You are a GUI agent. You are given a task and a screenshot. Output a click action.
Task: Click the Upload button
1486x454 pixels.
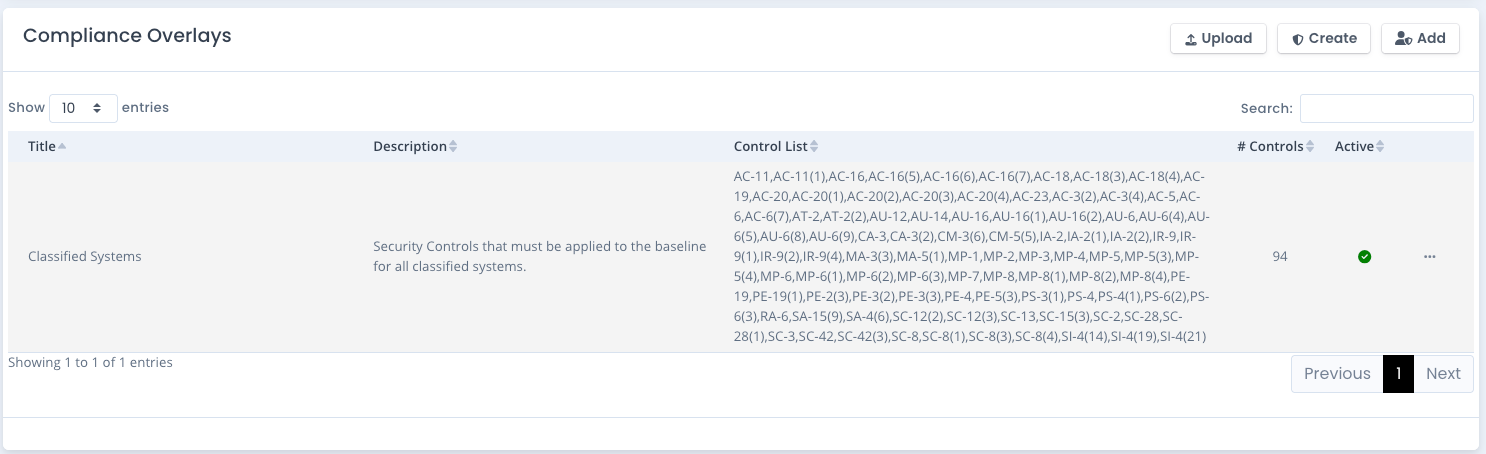coord(1218,38)
